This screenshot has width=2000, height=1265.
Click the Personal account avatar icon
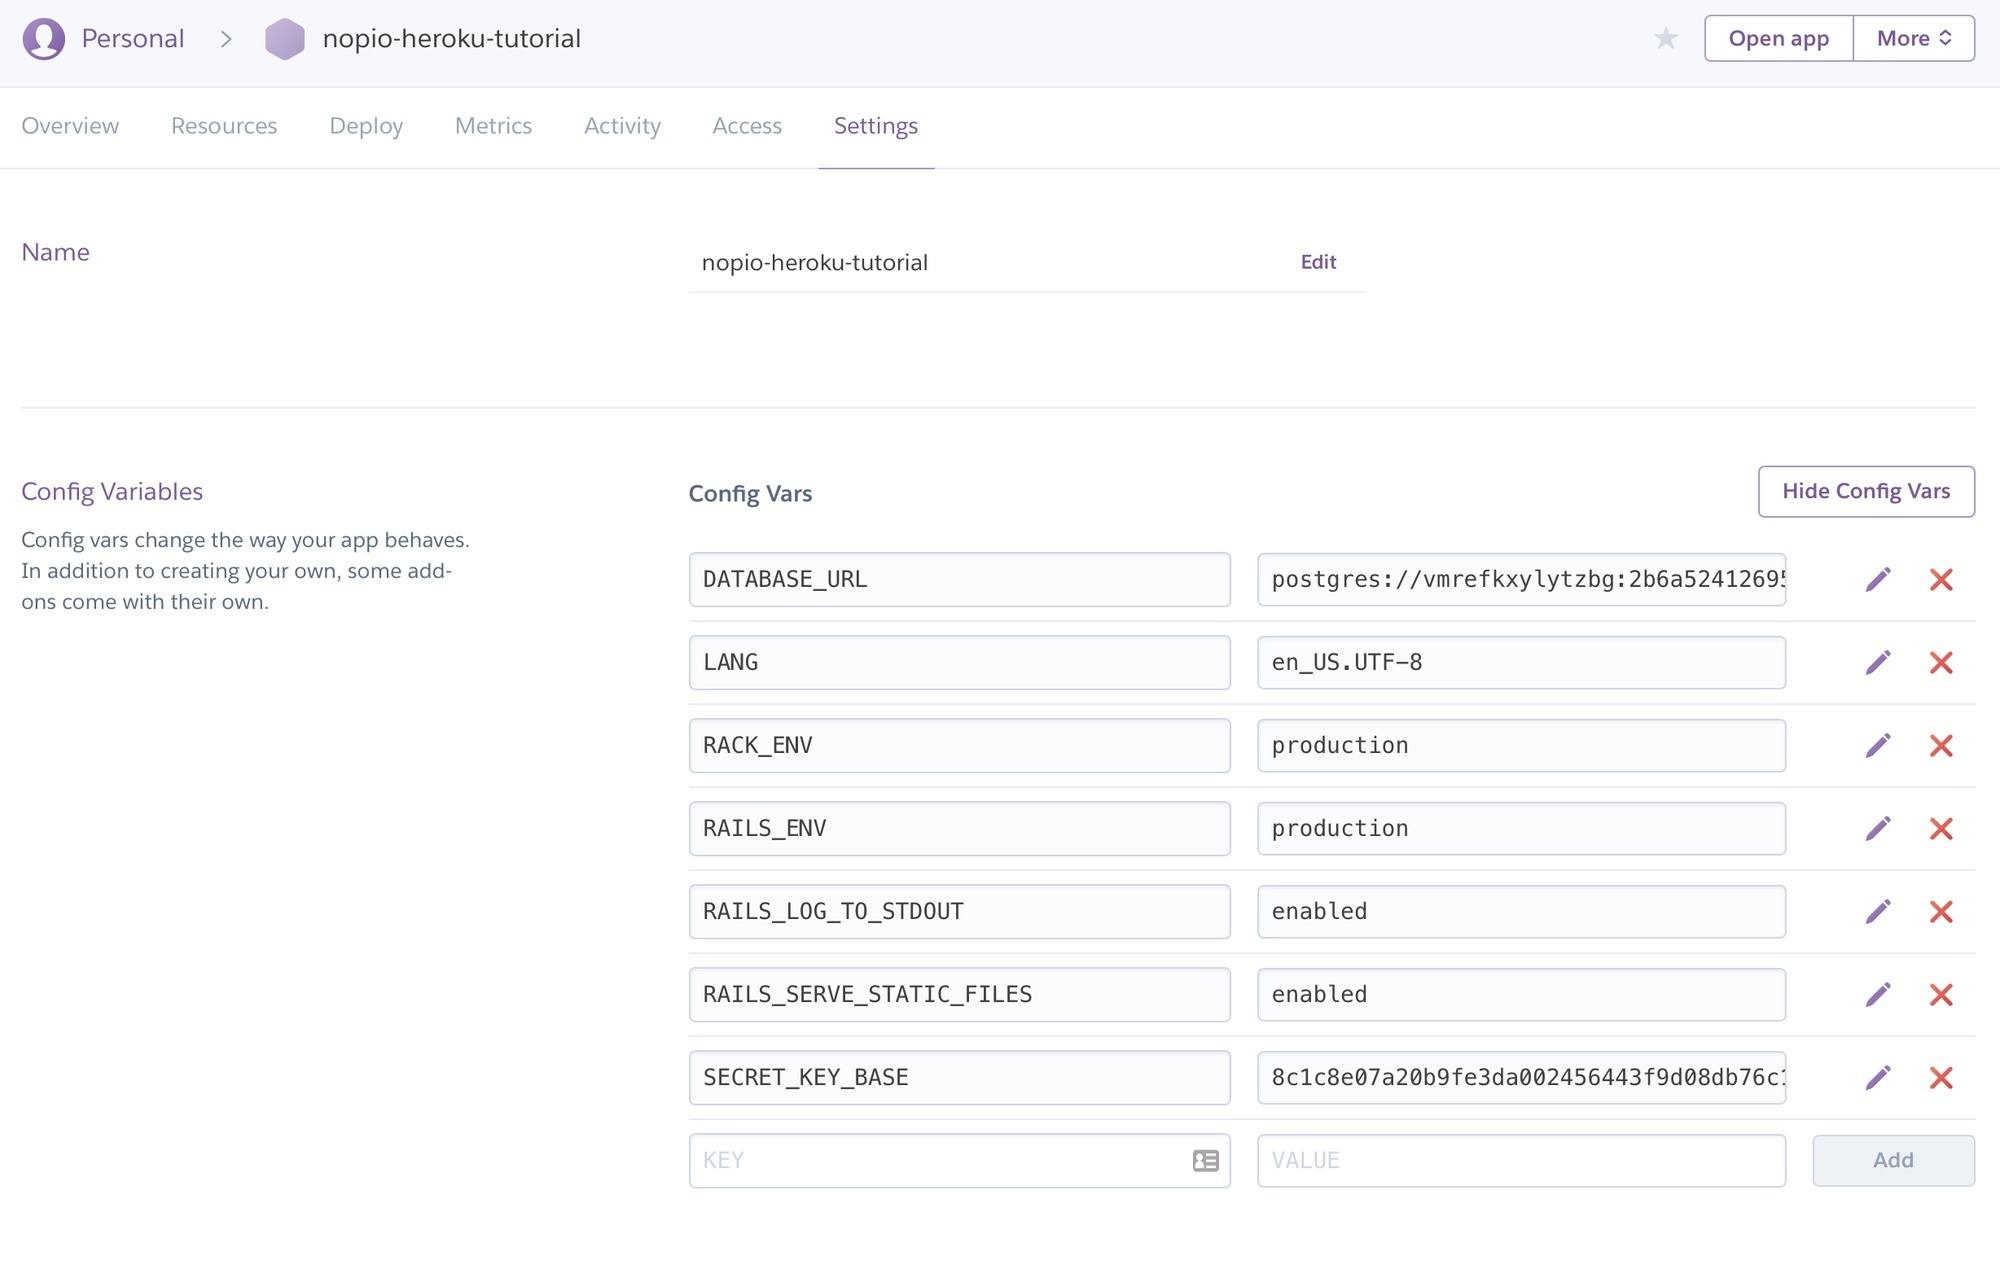pos(44,39)
